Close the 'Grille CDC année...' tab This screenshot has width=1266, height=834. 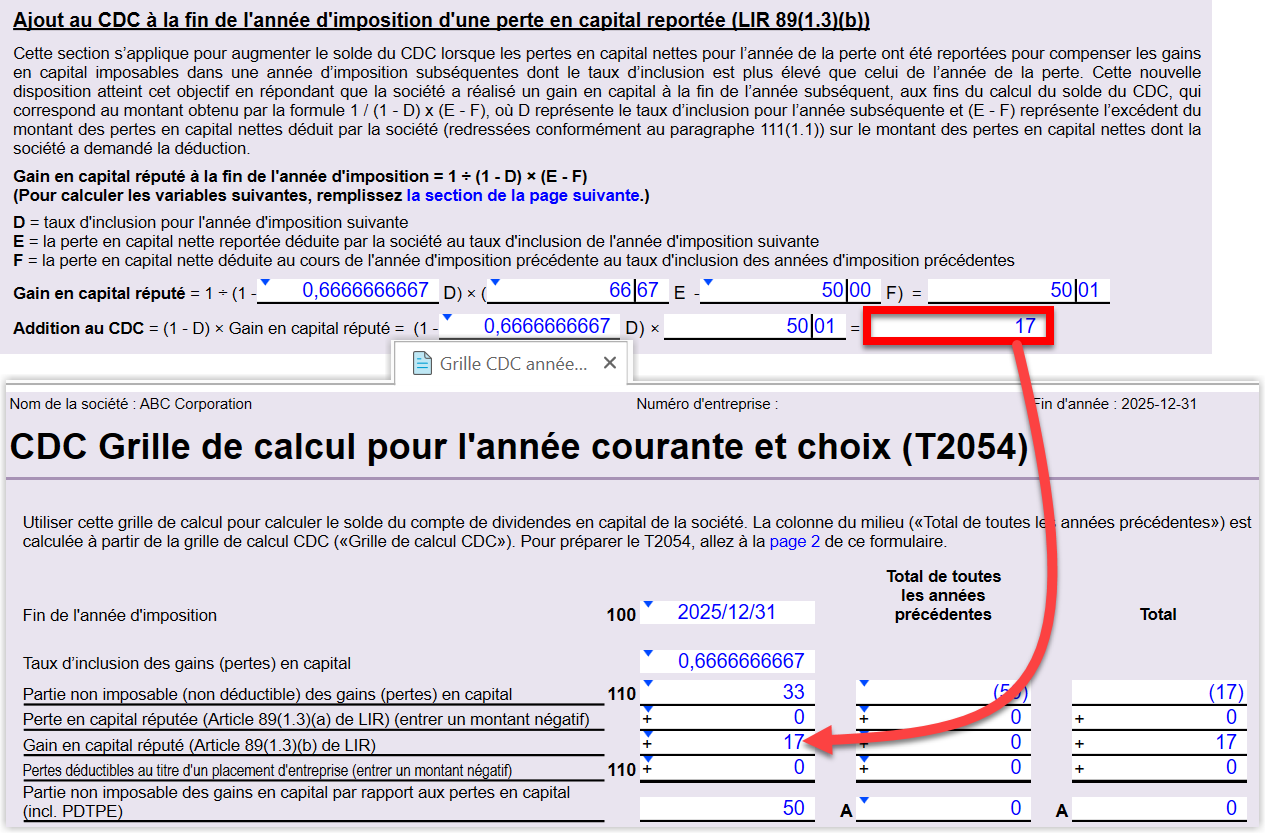(x=610, y=362)
